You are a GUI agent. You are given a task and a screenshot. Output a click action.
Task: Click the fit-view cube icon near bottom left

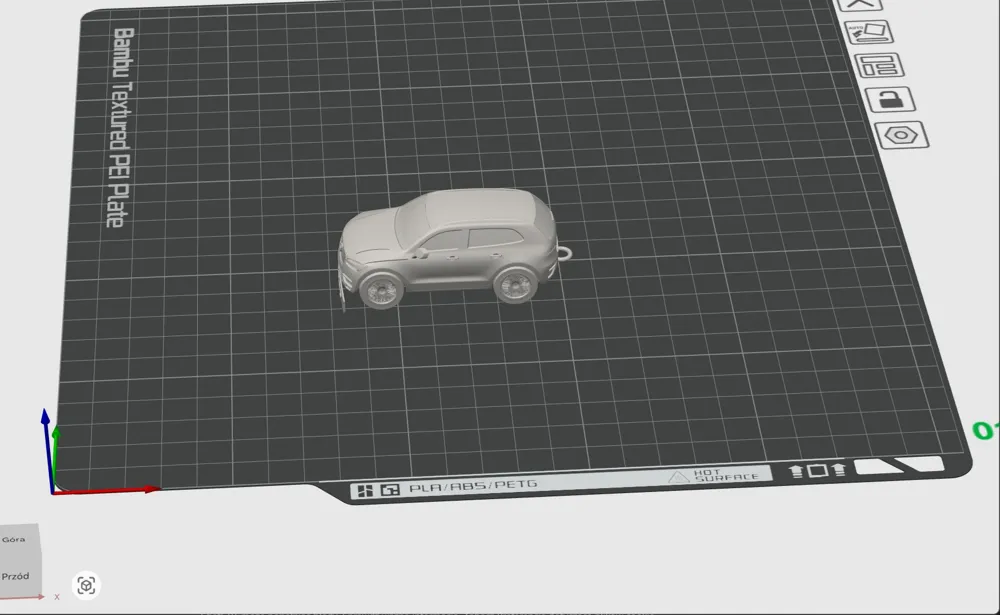86,584
